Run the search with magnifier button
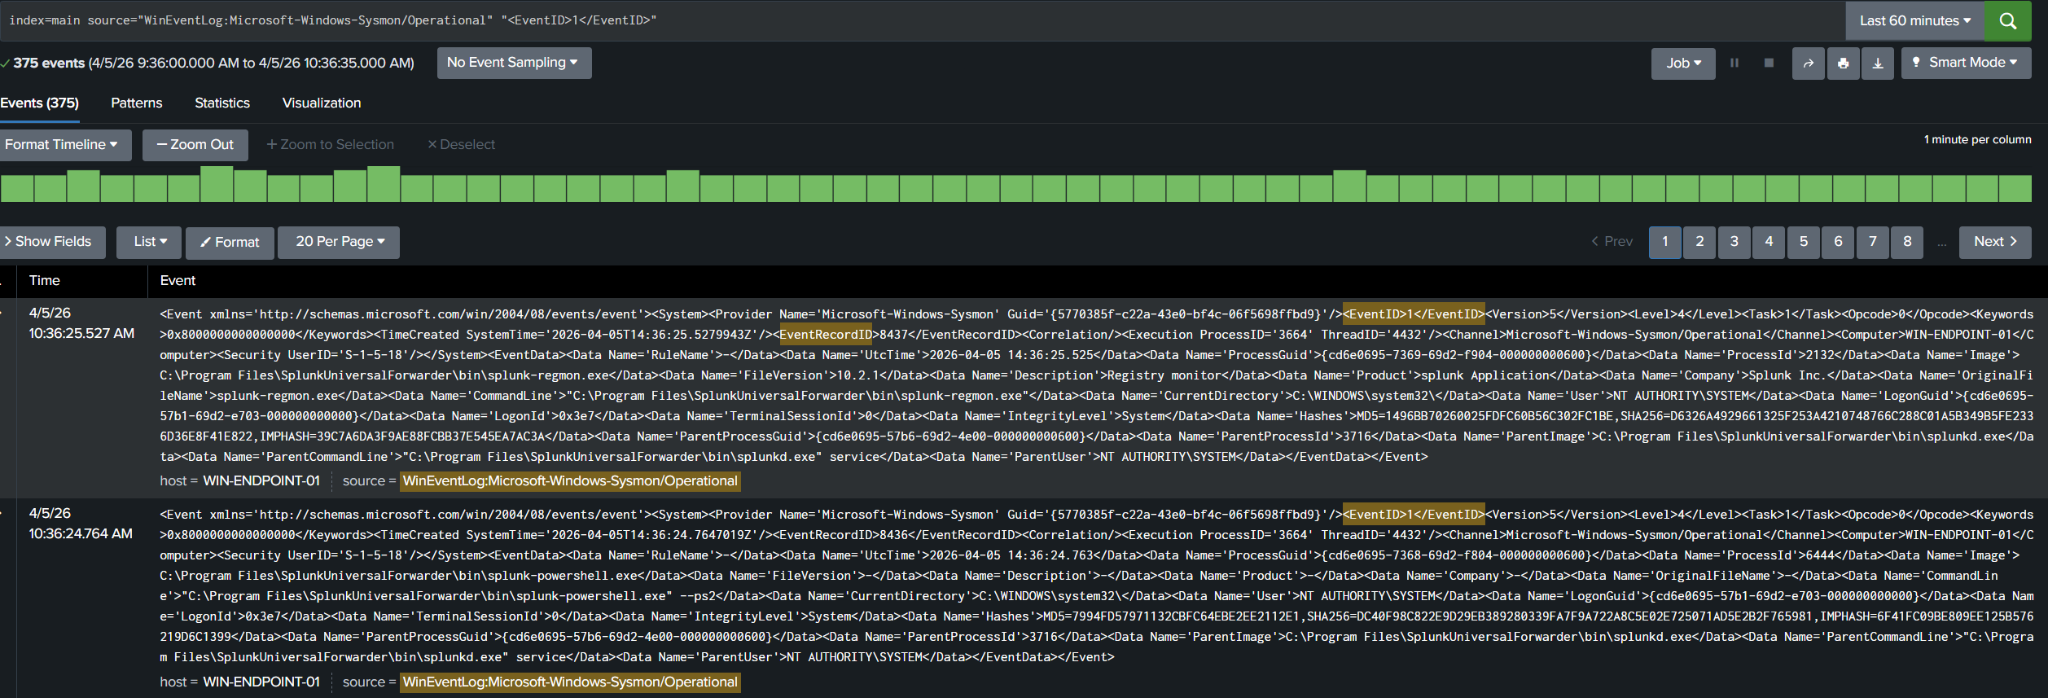Viewport: 2048px width, 698px height. (x=2008, y=20)
